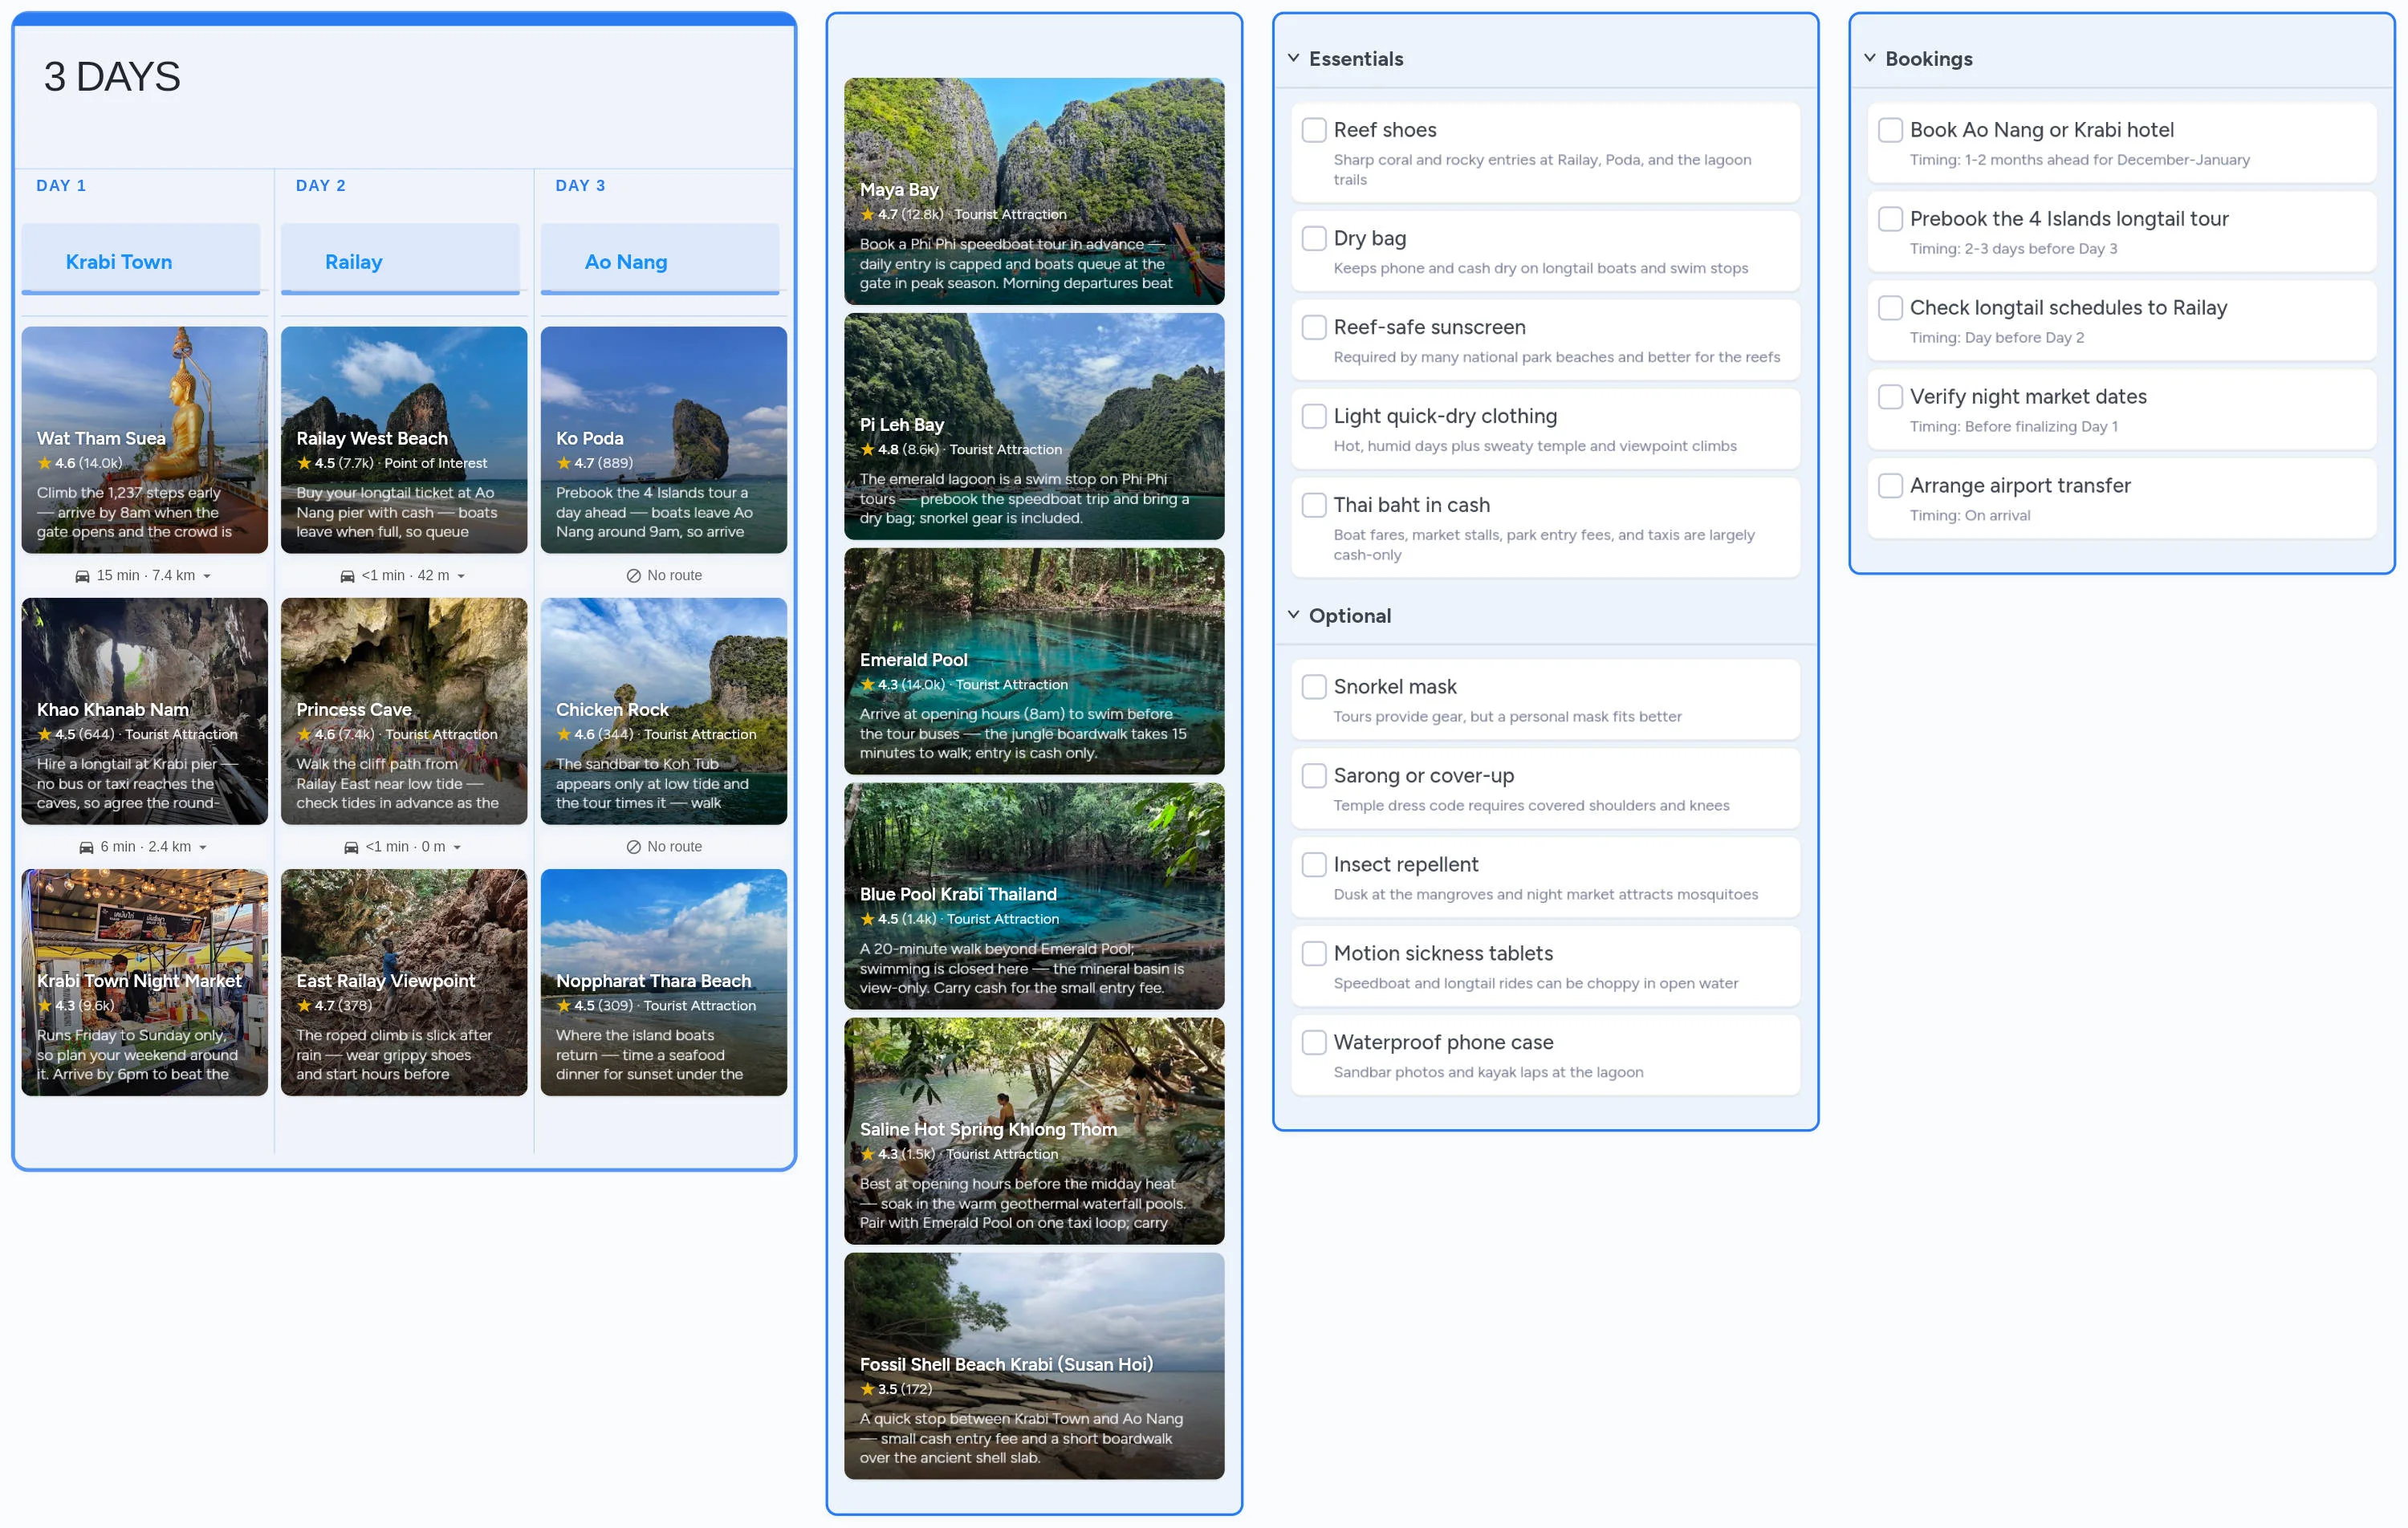Viewport: 2408px width, 1528px height.
Task: Open the Maya Bay suggestion card
Action: pyautogui.click(x=1034, y=191)
